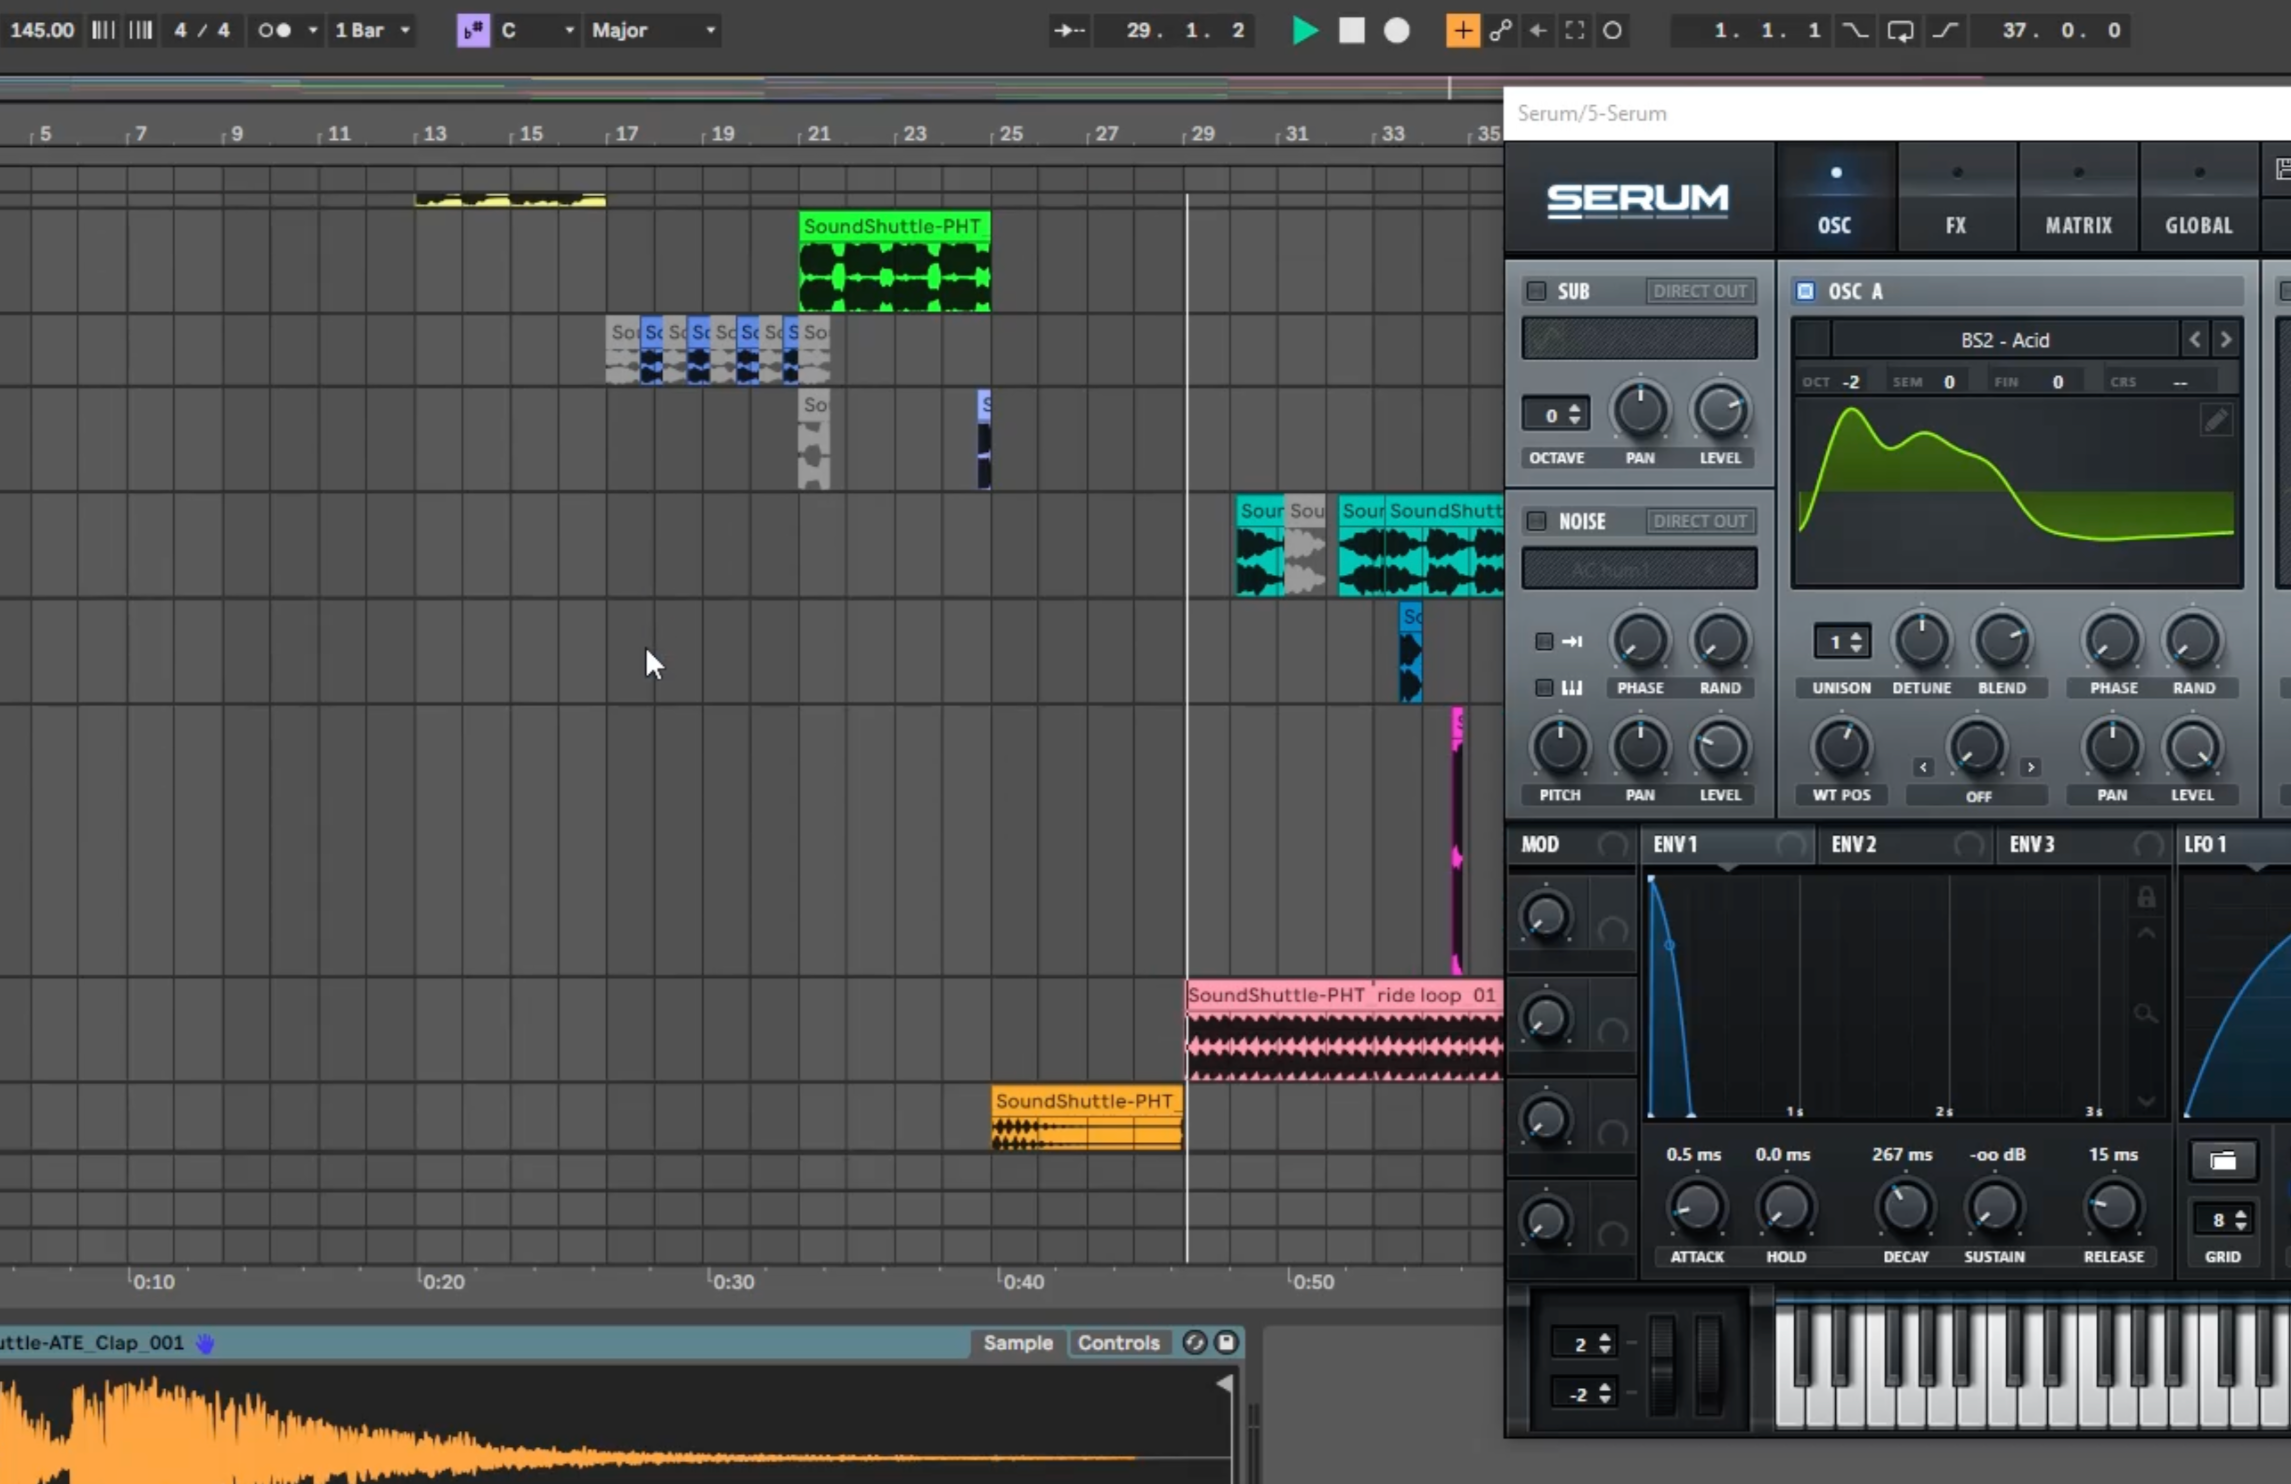This screenshot has width=2291, height=1484.
Task: Click the clip view save icon
Action: (x=1226, y=1343)
